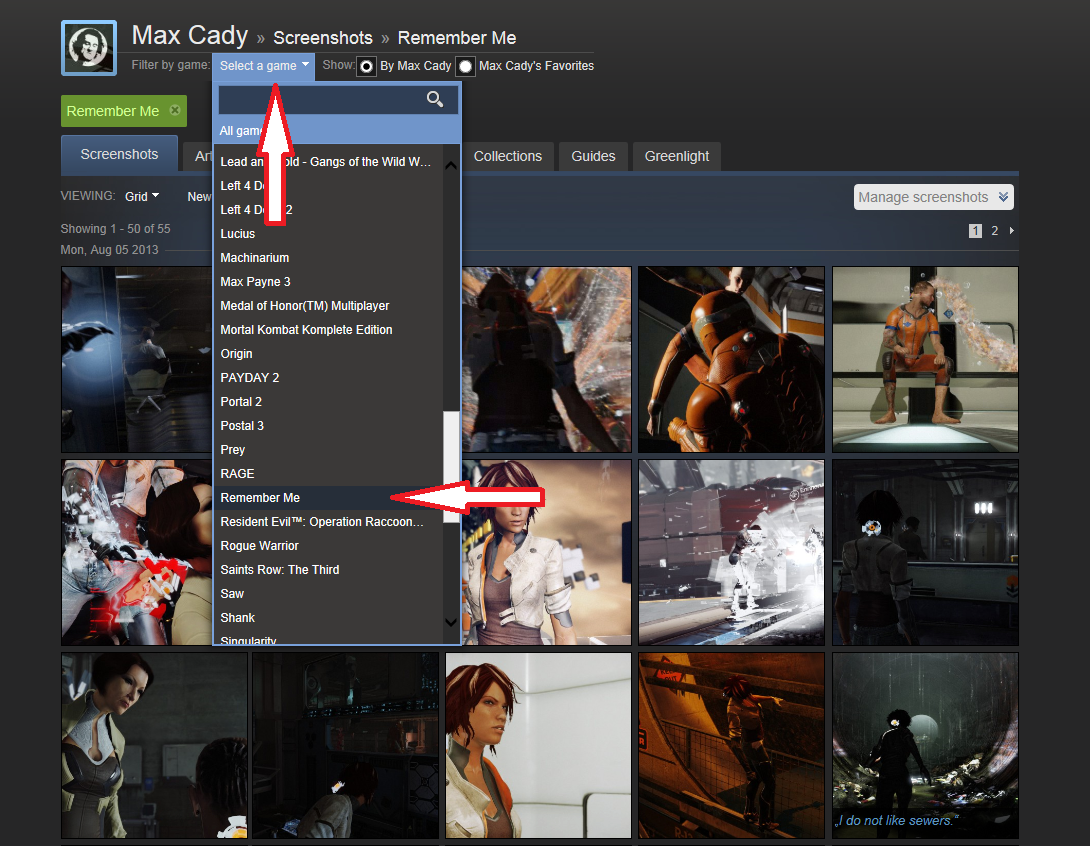Select Shank from the game list
The height and width of the screenshot is (846, 1090).
(328, 617)
